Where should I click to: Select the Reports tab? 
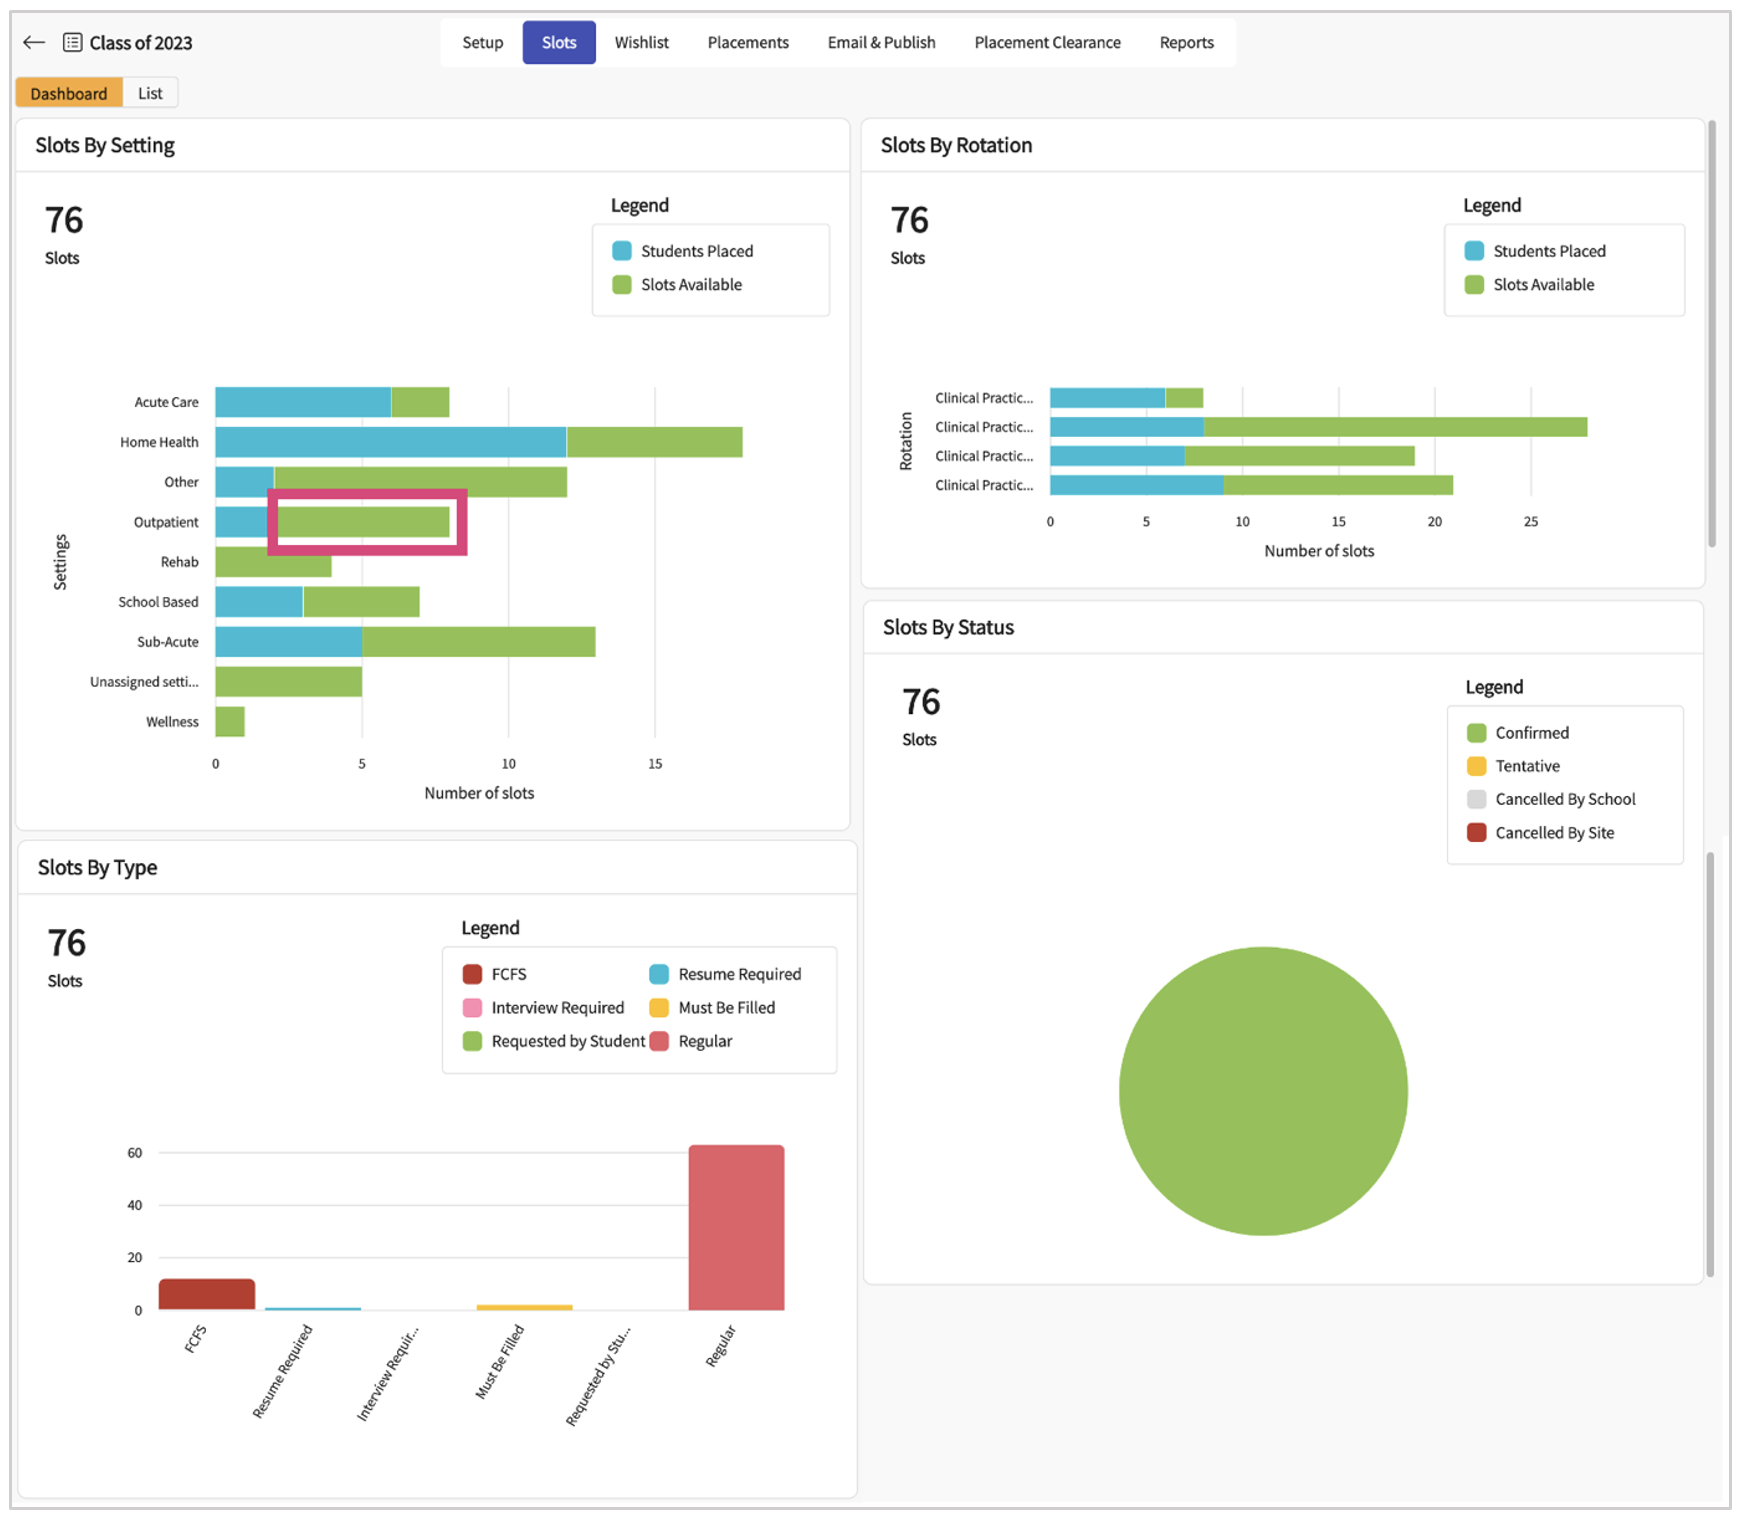click(1186, 42)
